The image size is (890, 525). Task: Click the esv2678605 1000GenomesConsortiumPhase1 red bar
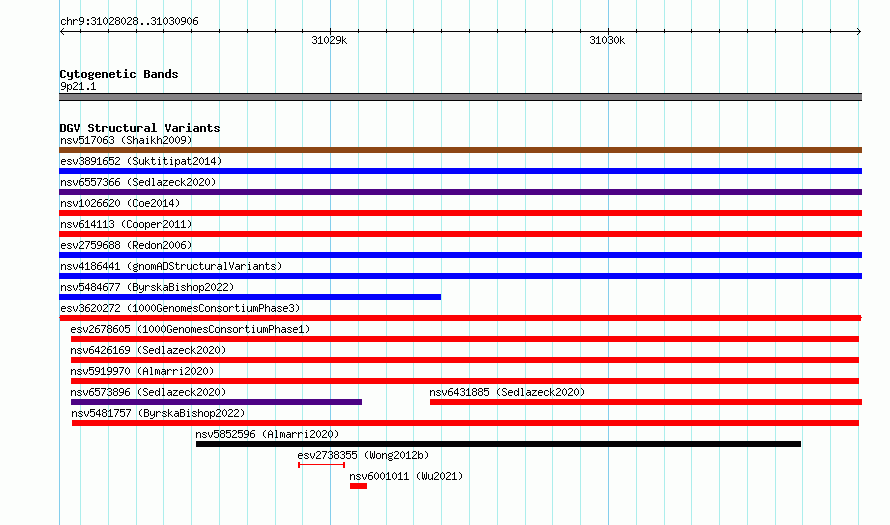point(465,339)
